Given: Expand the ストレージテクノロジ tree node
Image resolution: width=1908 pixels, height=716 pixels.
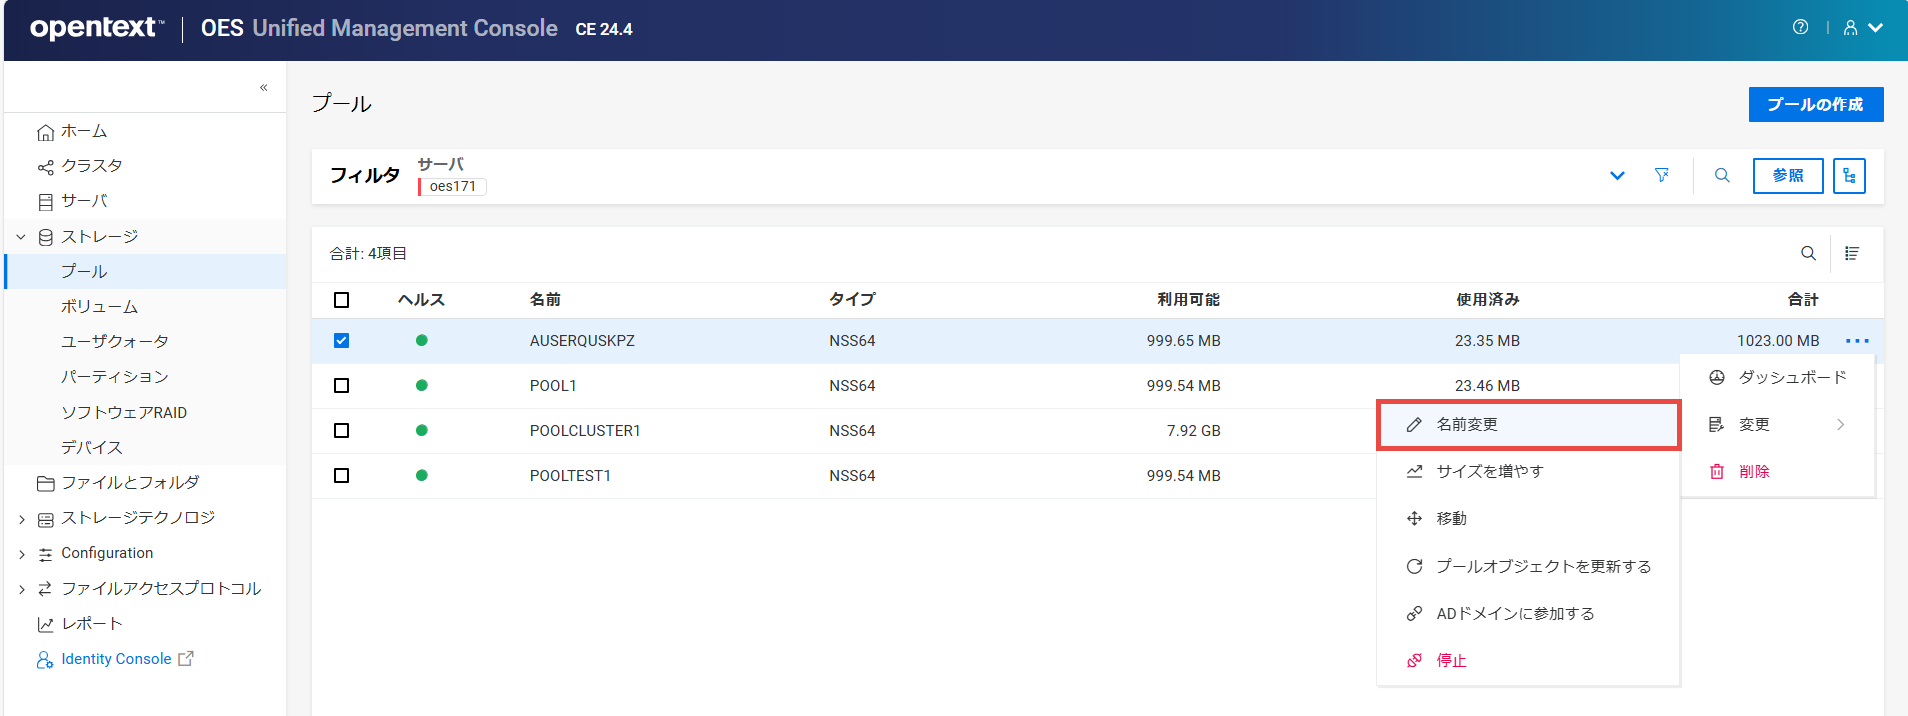Looking at the screenshot, I should pos(22,519).
